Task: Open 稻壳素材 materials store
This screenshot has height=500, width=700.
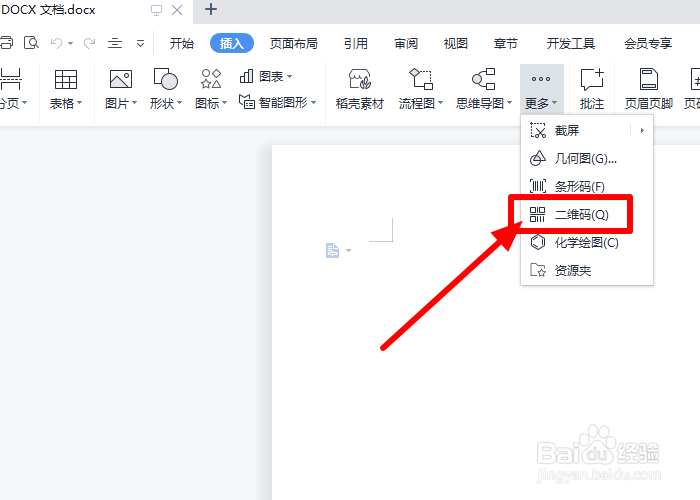Action: [360, 90]
